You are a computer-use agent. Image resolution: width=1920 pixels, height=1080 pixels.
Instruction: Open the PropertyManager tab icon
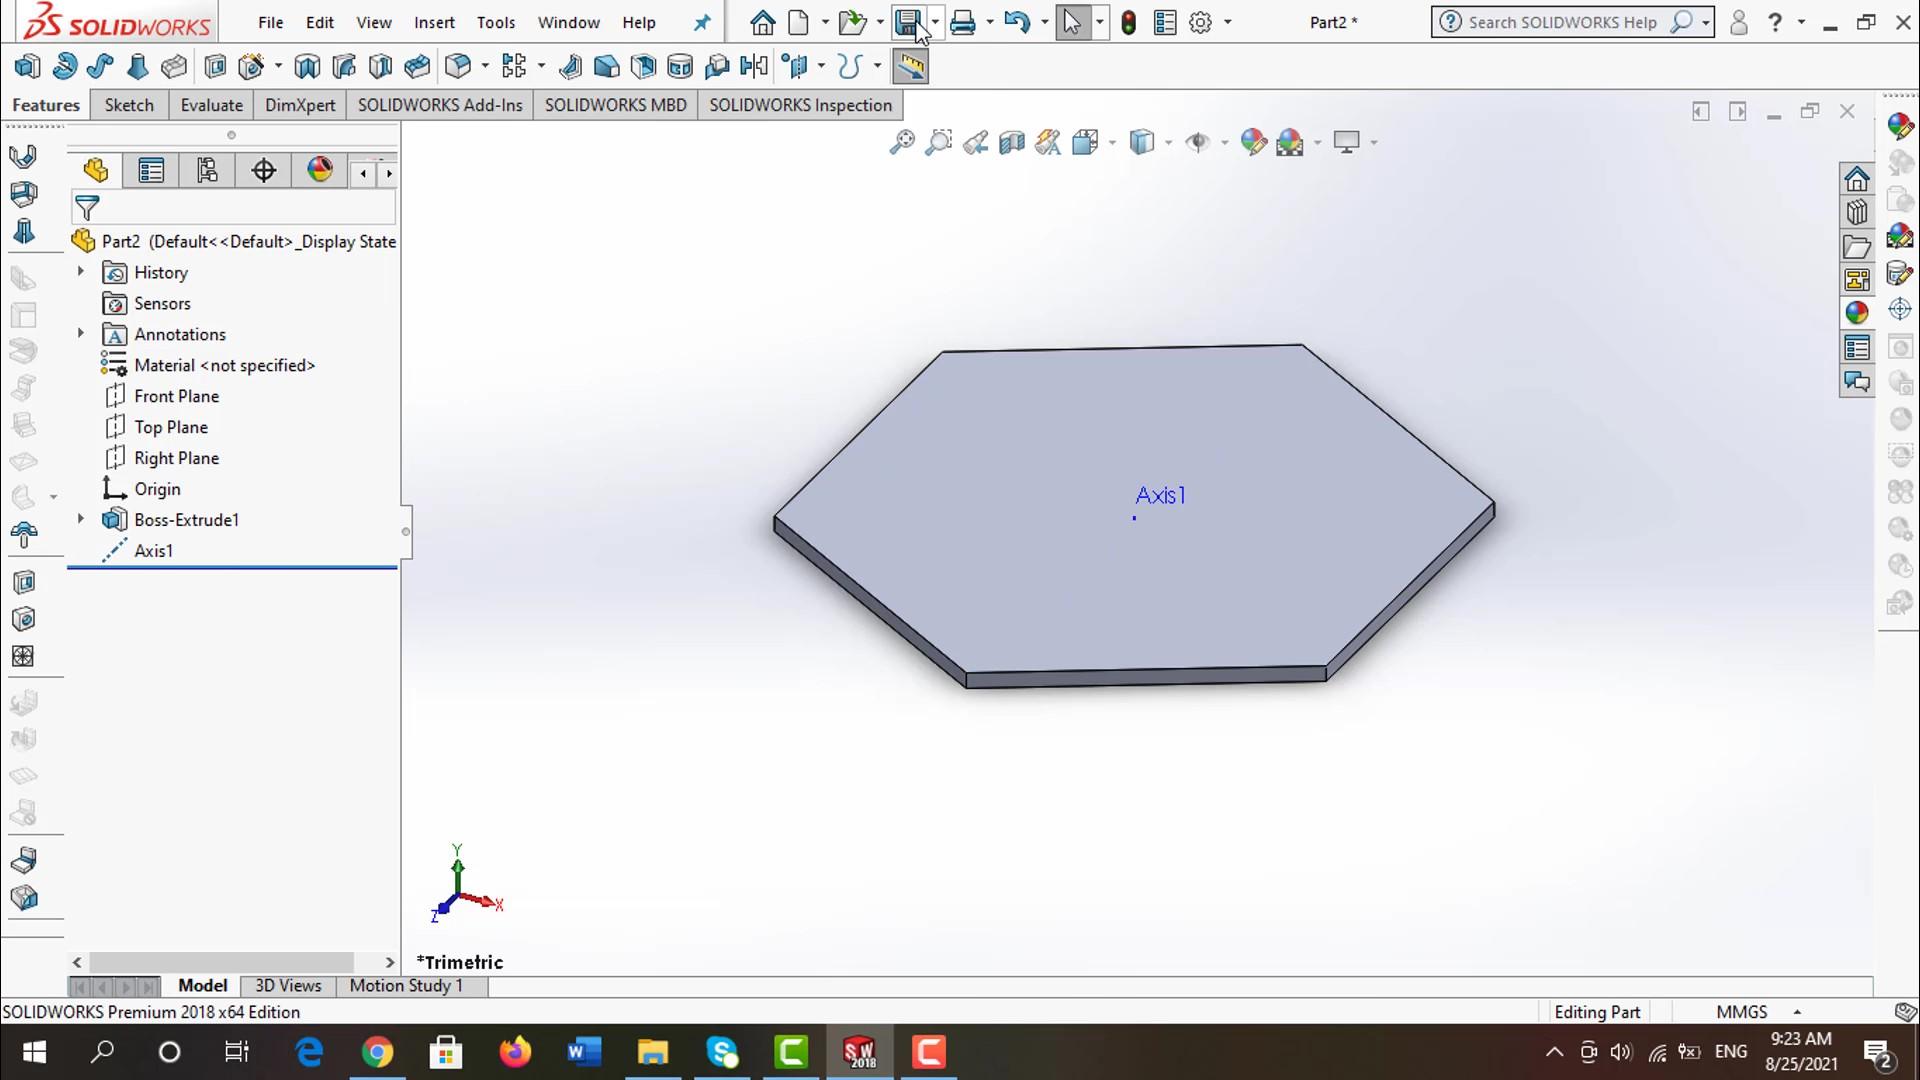click(151, 171)
